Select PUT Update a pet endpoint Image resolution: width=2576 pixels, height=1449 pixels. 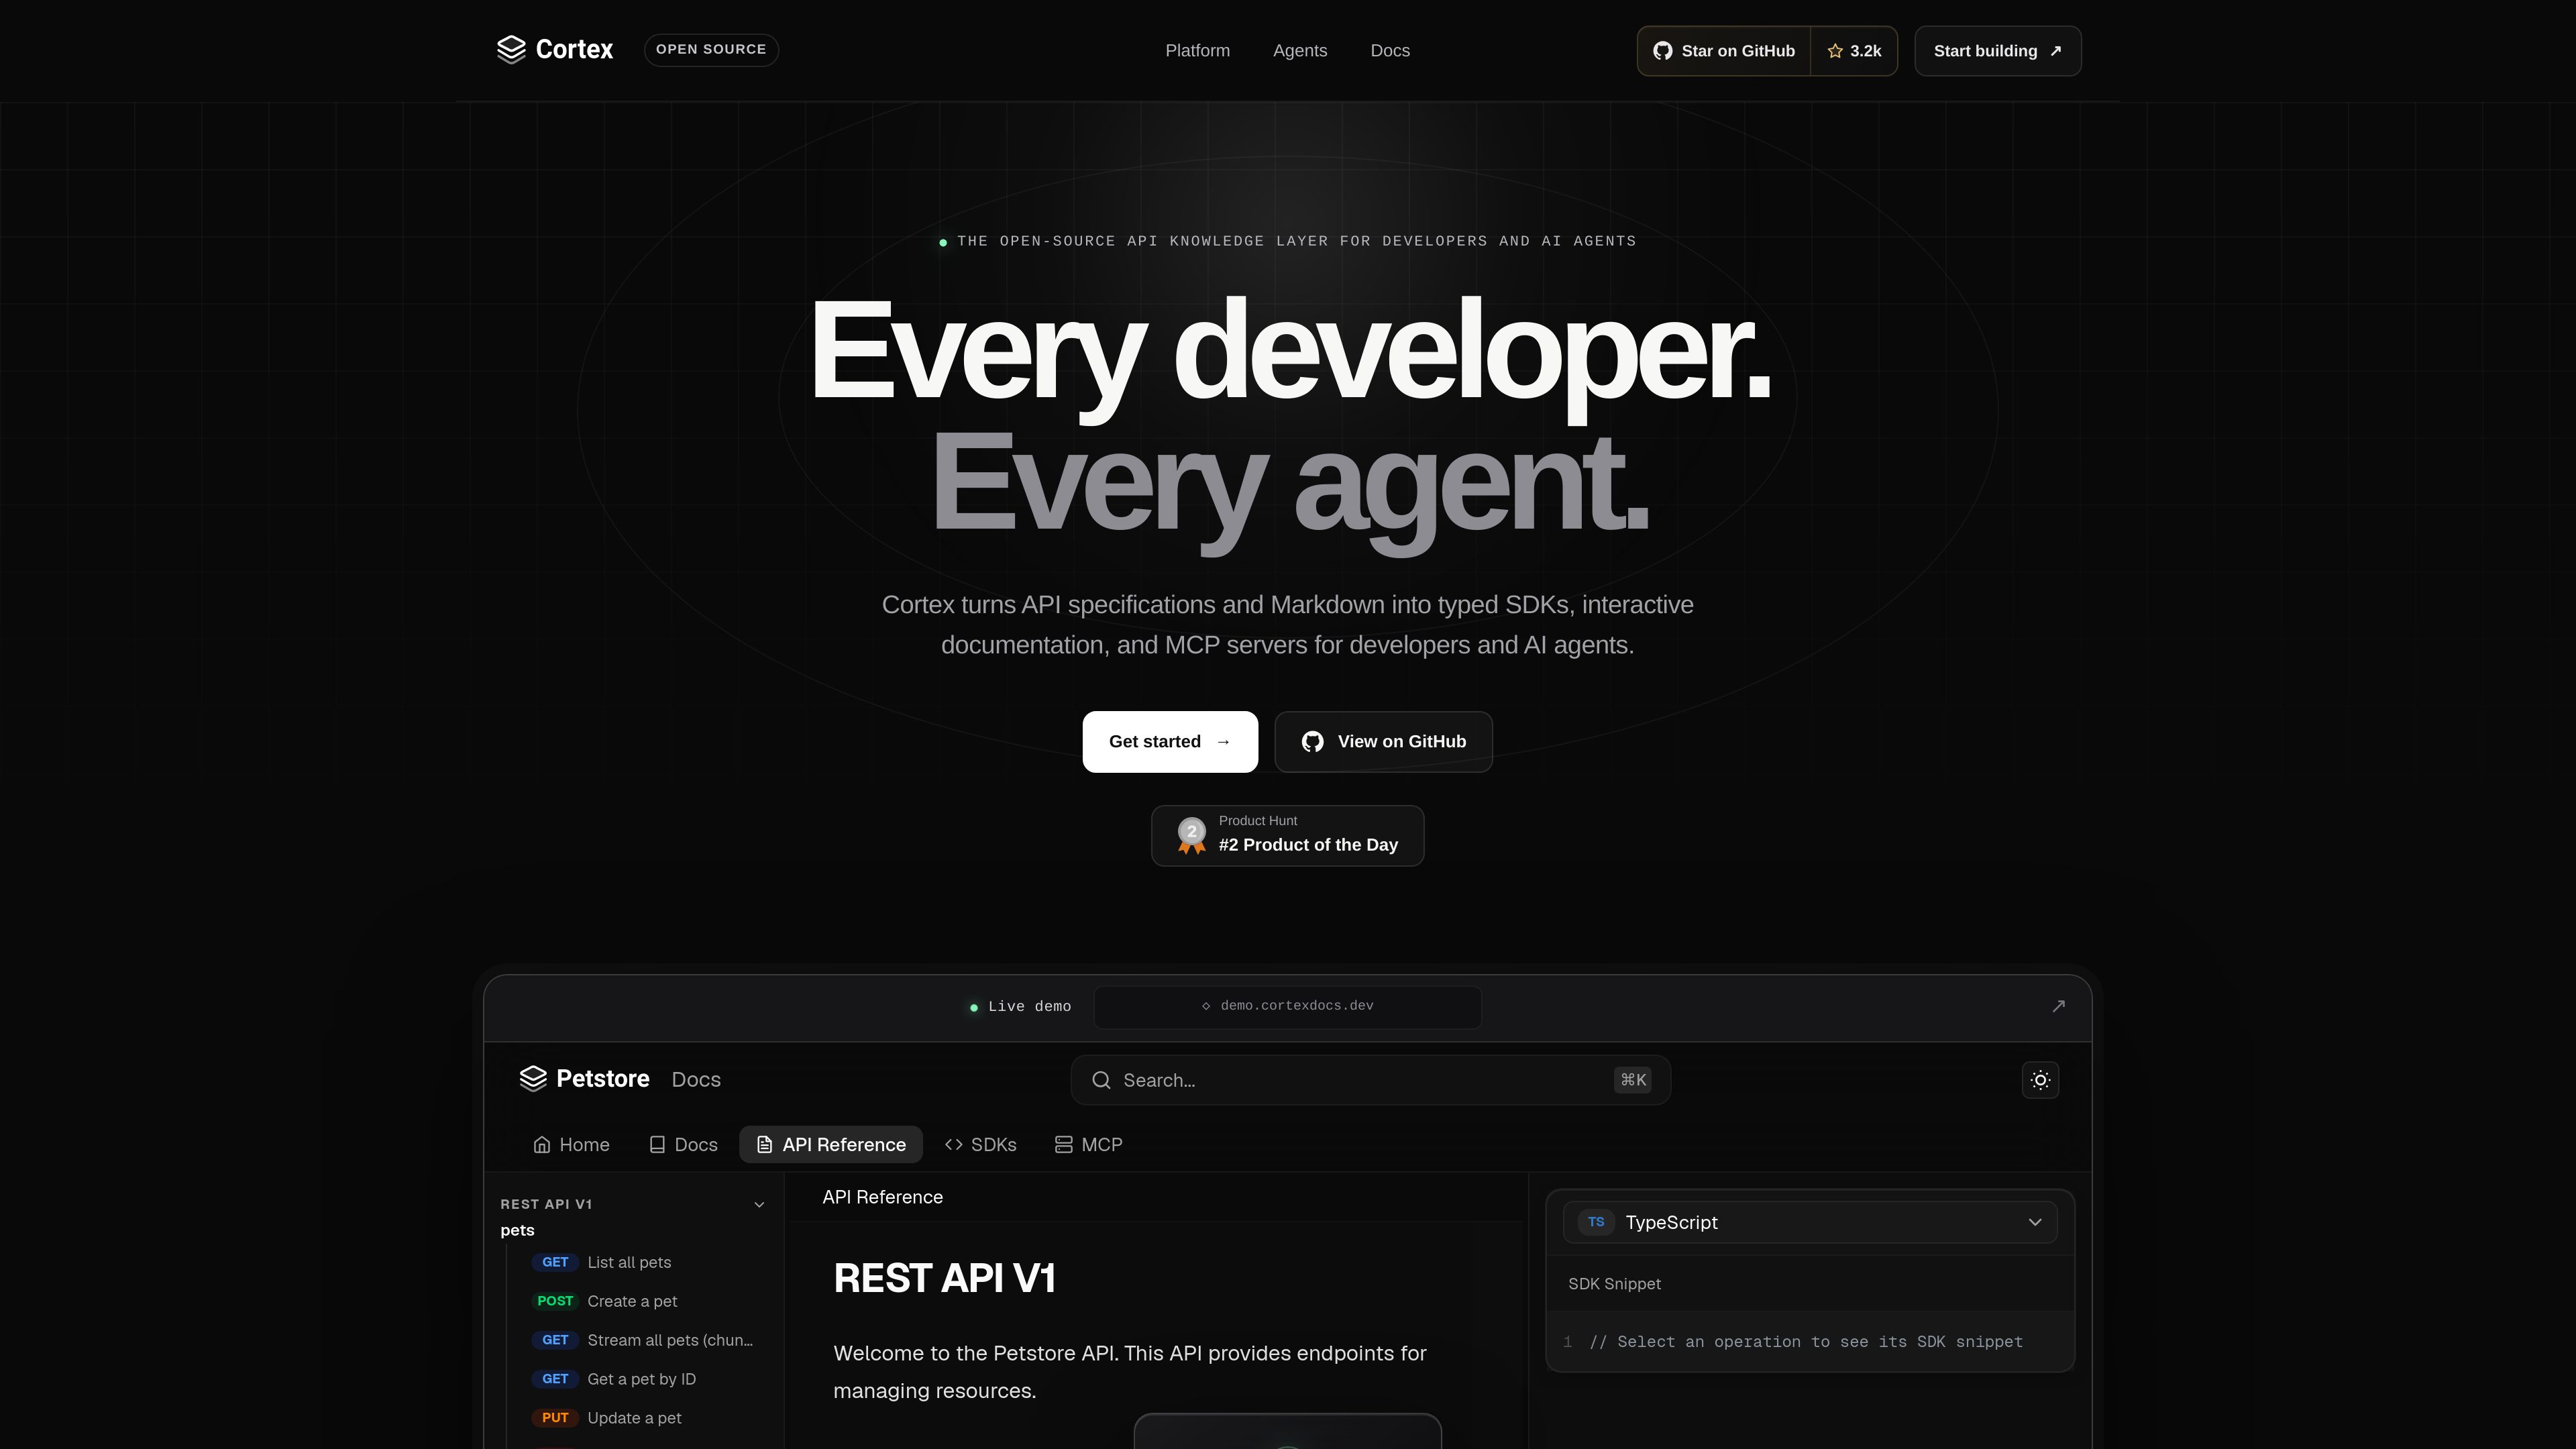click(642, 1419)
